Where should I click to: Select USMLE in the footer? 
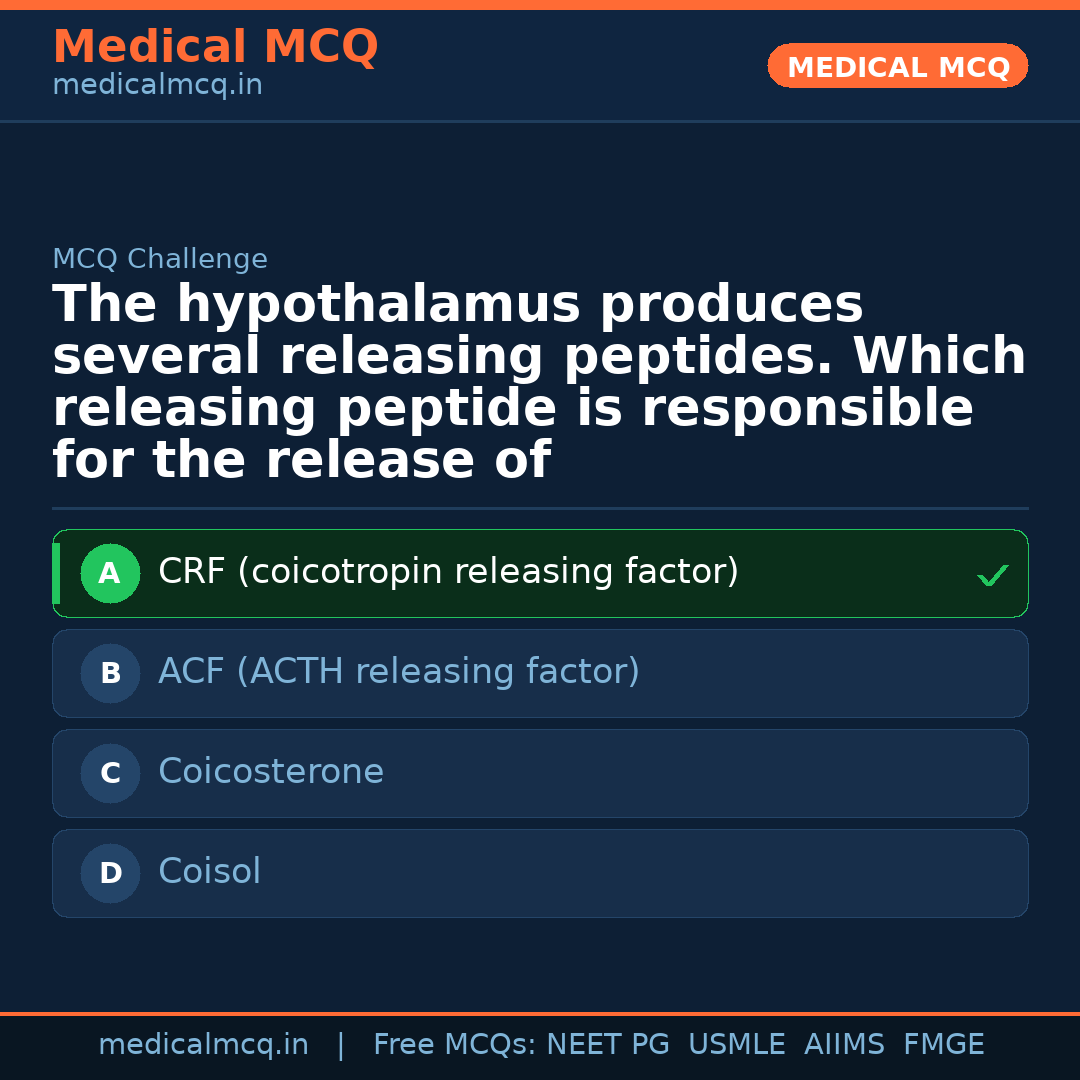(x=736, y=1045)
